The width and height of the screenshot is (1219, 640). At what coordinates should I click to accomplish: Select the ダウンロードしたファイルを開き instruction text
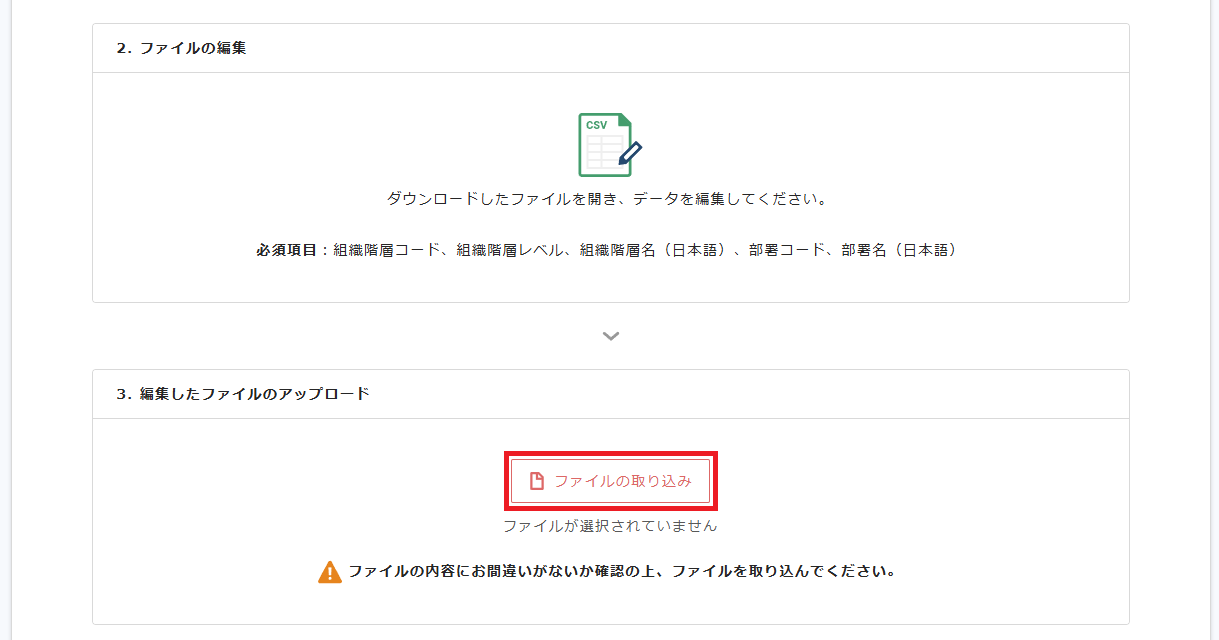pos(609,198)
